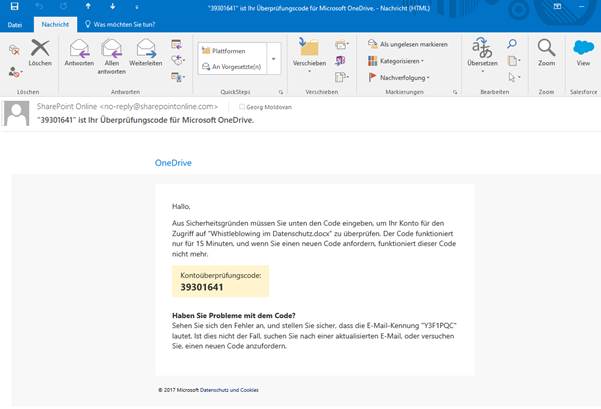The width and height of the screenshot is (601, 409).
Task: Click 'Haben Sie Probleme mit dem Code?' heading
Action: click(x=233, y=315)
